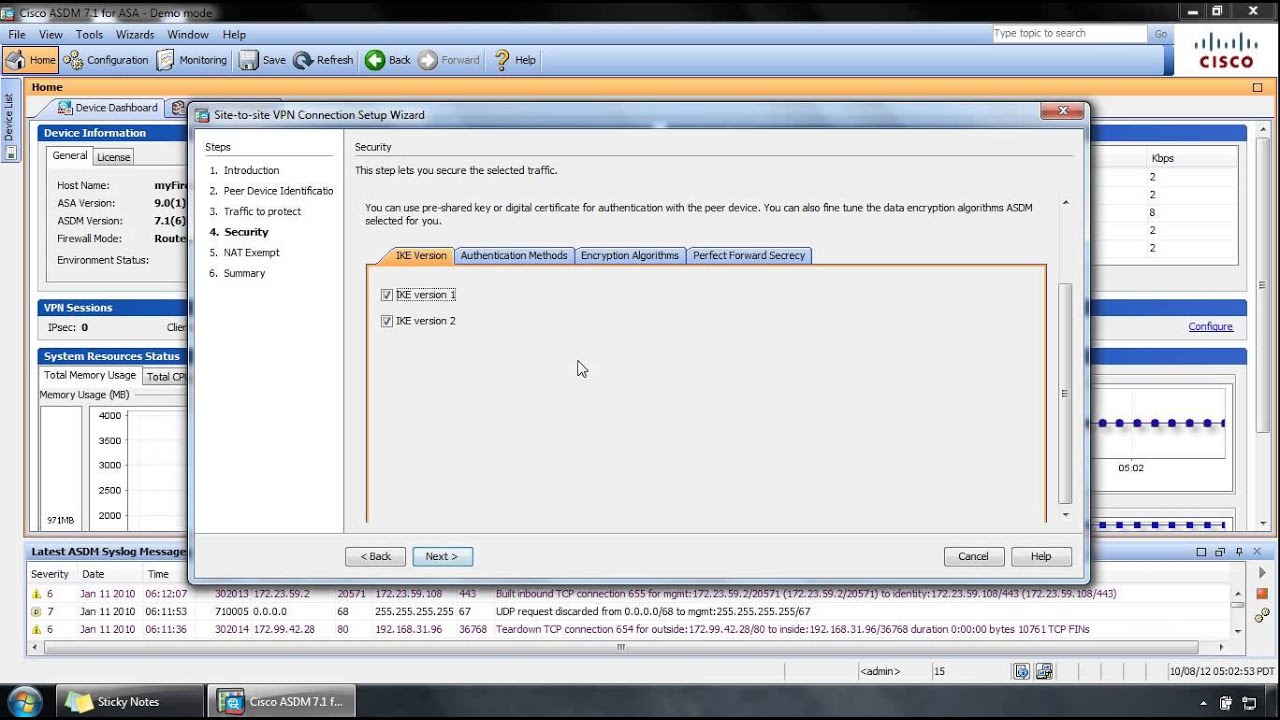1280x720 pixels.
Task: Cancel the VPN setup wizard
Action: click(x=974, y=557)
